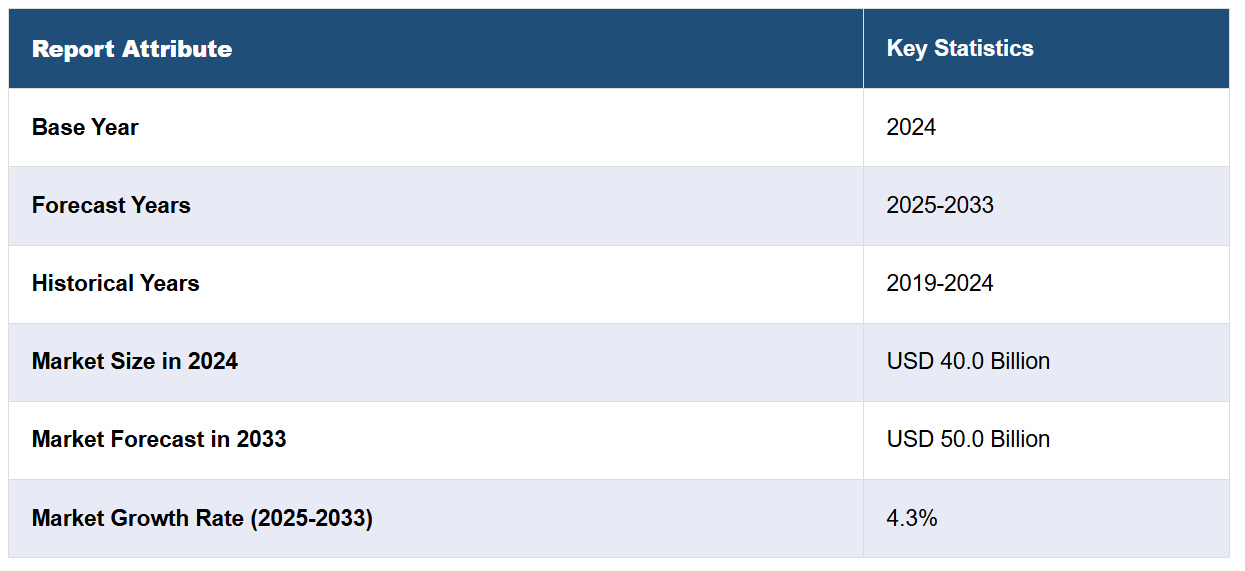Select the 'Base Year' row label
This screenshot has width=1245, height=571.
click(x=85, y=127)
